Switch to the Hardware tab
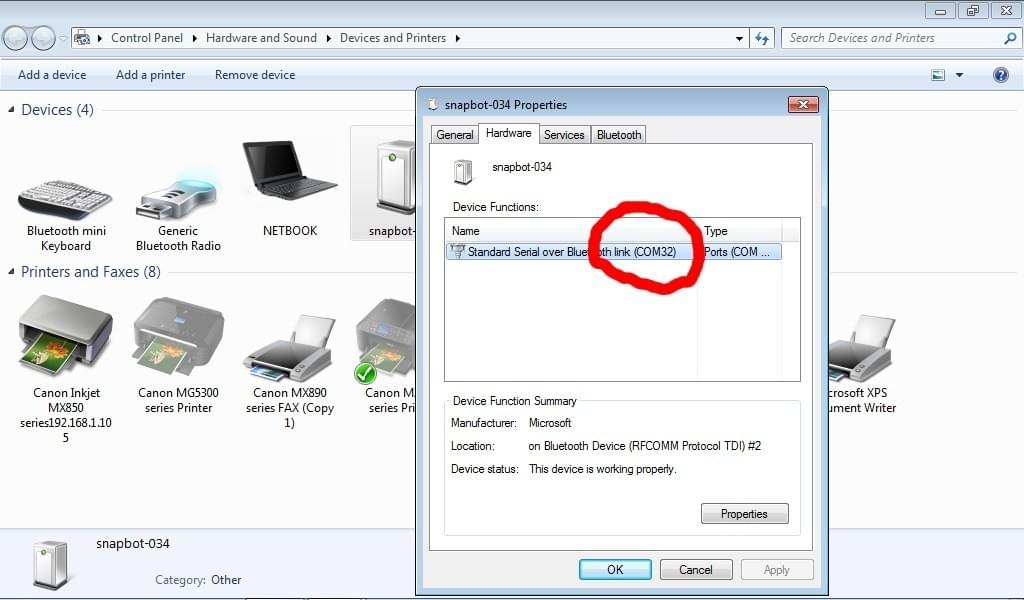 tap(508, 133)
